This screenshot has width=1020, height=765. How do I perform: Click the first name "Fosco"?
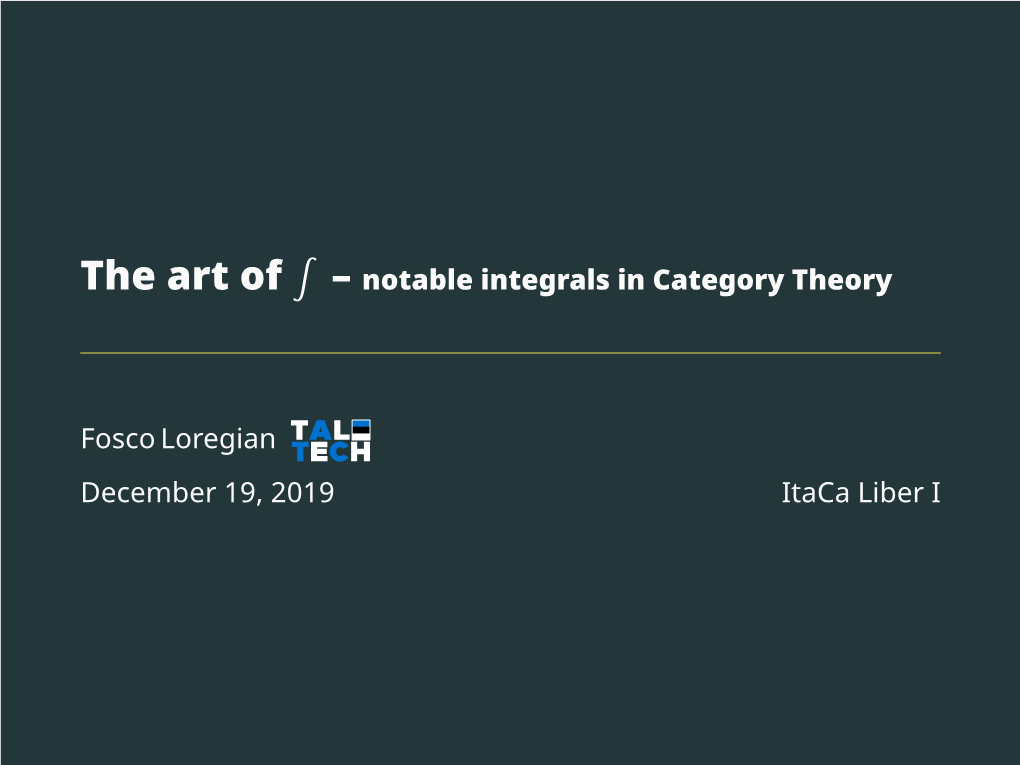(x=117, y=439)
